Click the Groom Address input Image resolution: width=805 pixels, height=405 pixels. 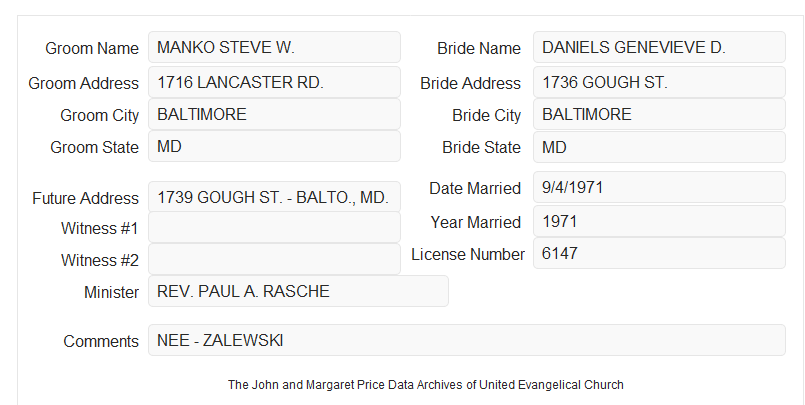(x=274, y=82)
